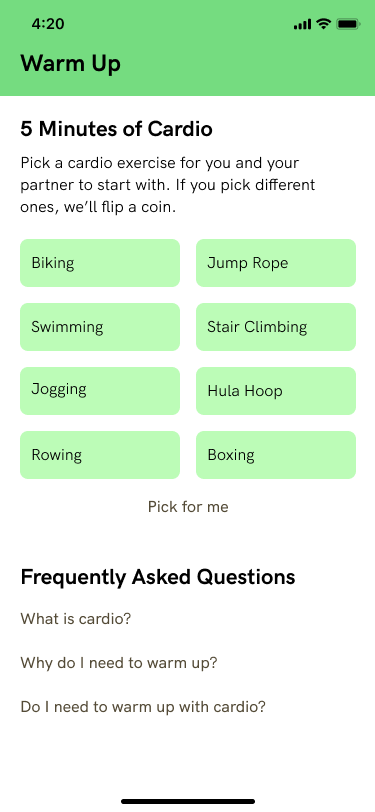Image resolution: width=375 pixels, height=812 pixels.
Task: Choose the Jogging exercise
Action: [100, 391]
